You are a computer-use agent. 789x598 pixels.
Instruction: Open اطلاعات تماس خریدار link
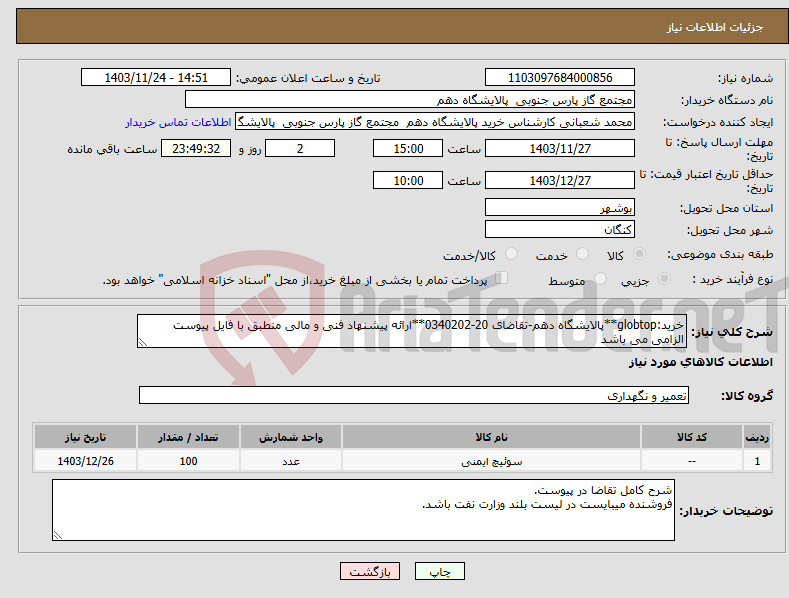pyautogui.click(x=178, y=122)
